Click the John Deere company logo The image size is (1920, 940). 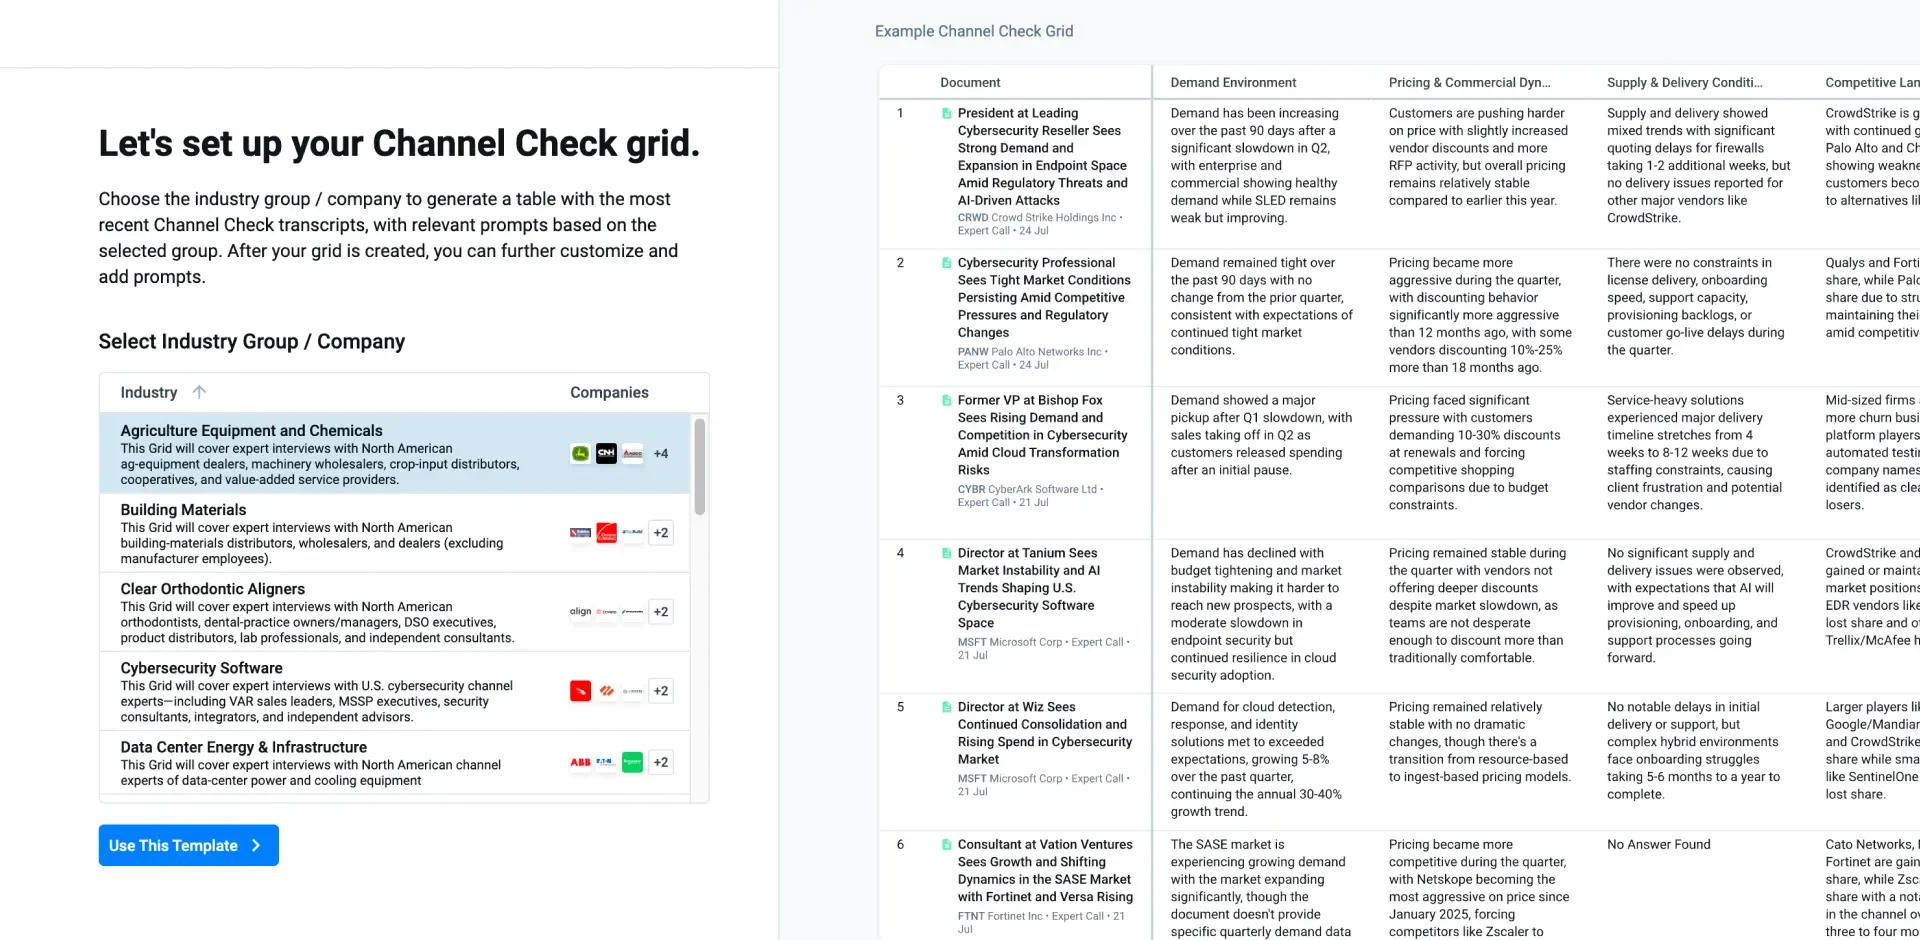tap(580, 454)
